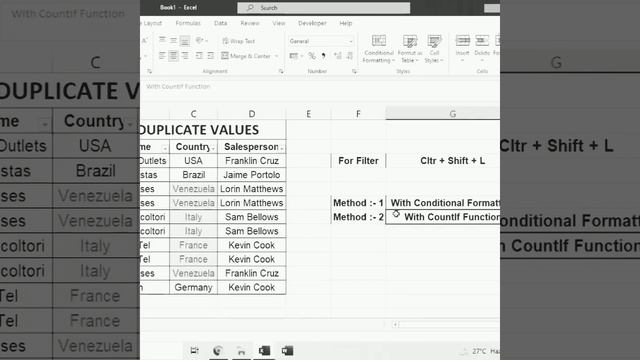Click Merge & Center
The image size is (640, 360).
coord(246,56)
